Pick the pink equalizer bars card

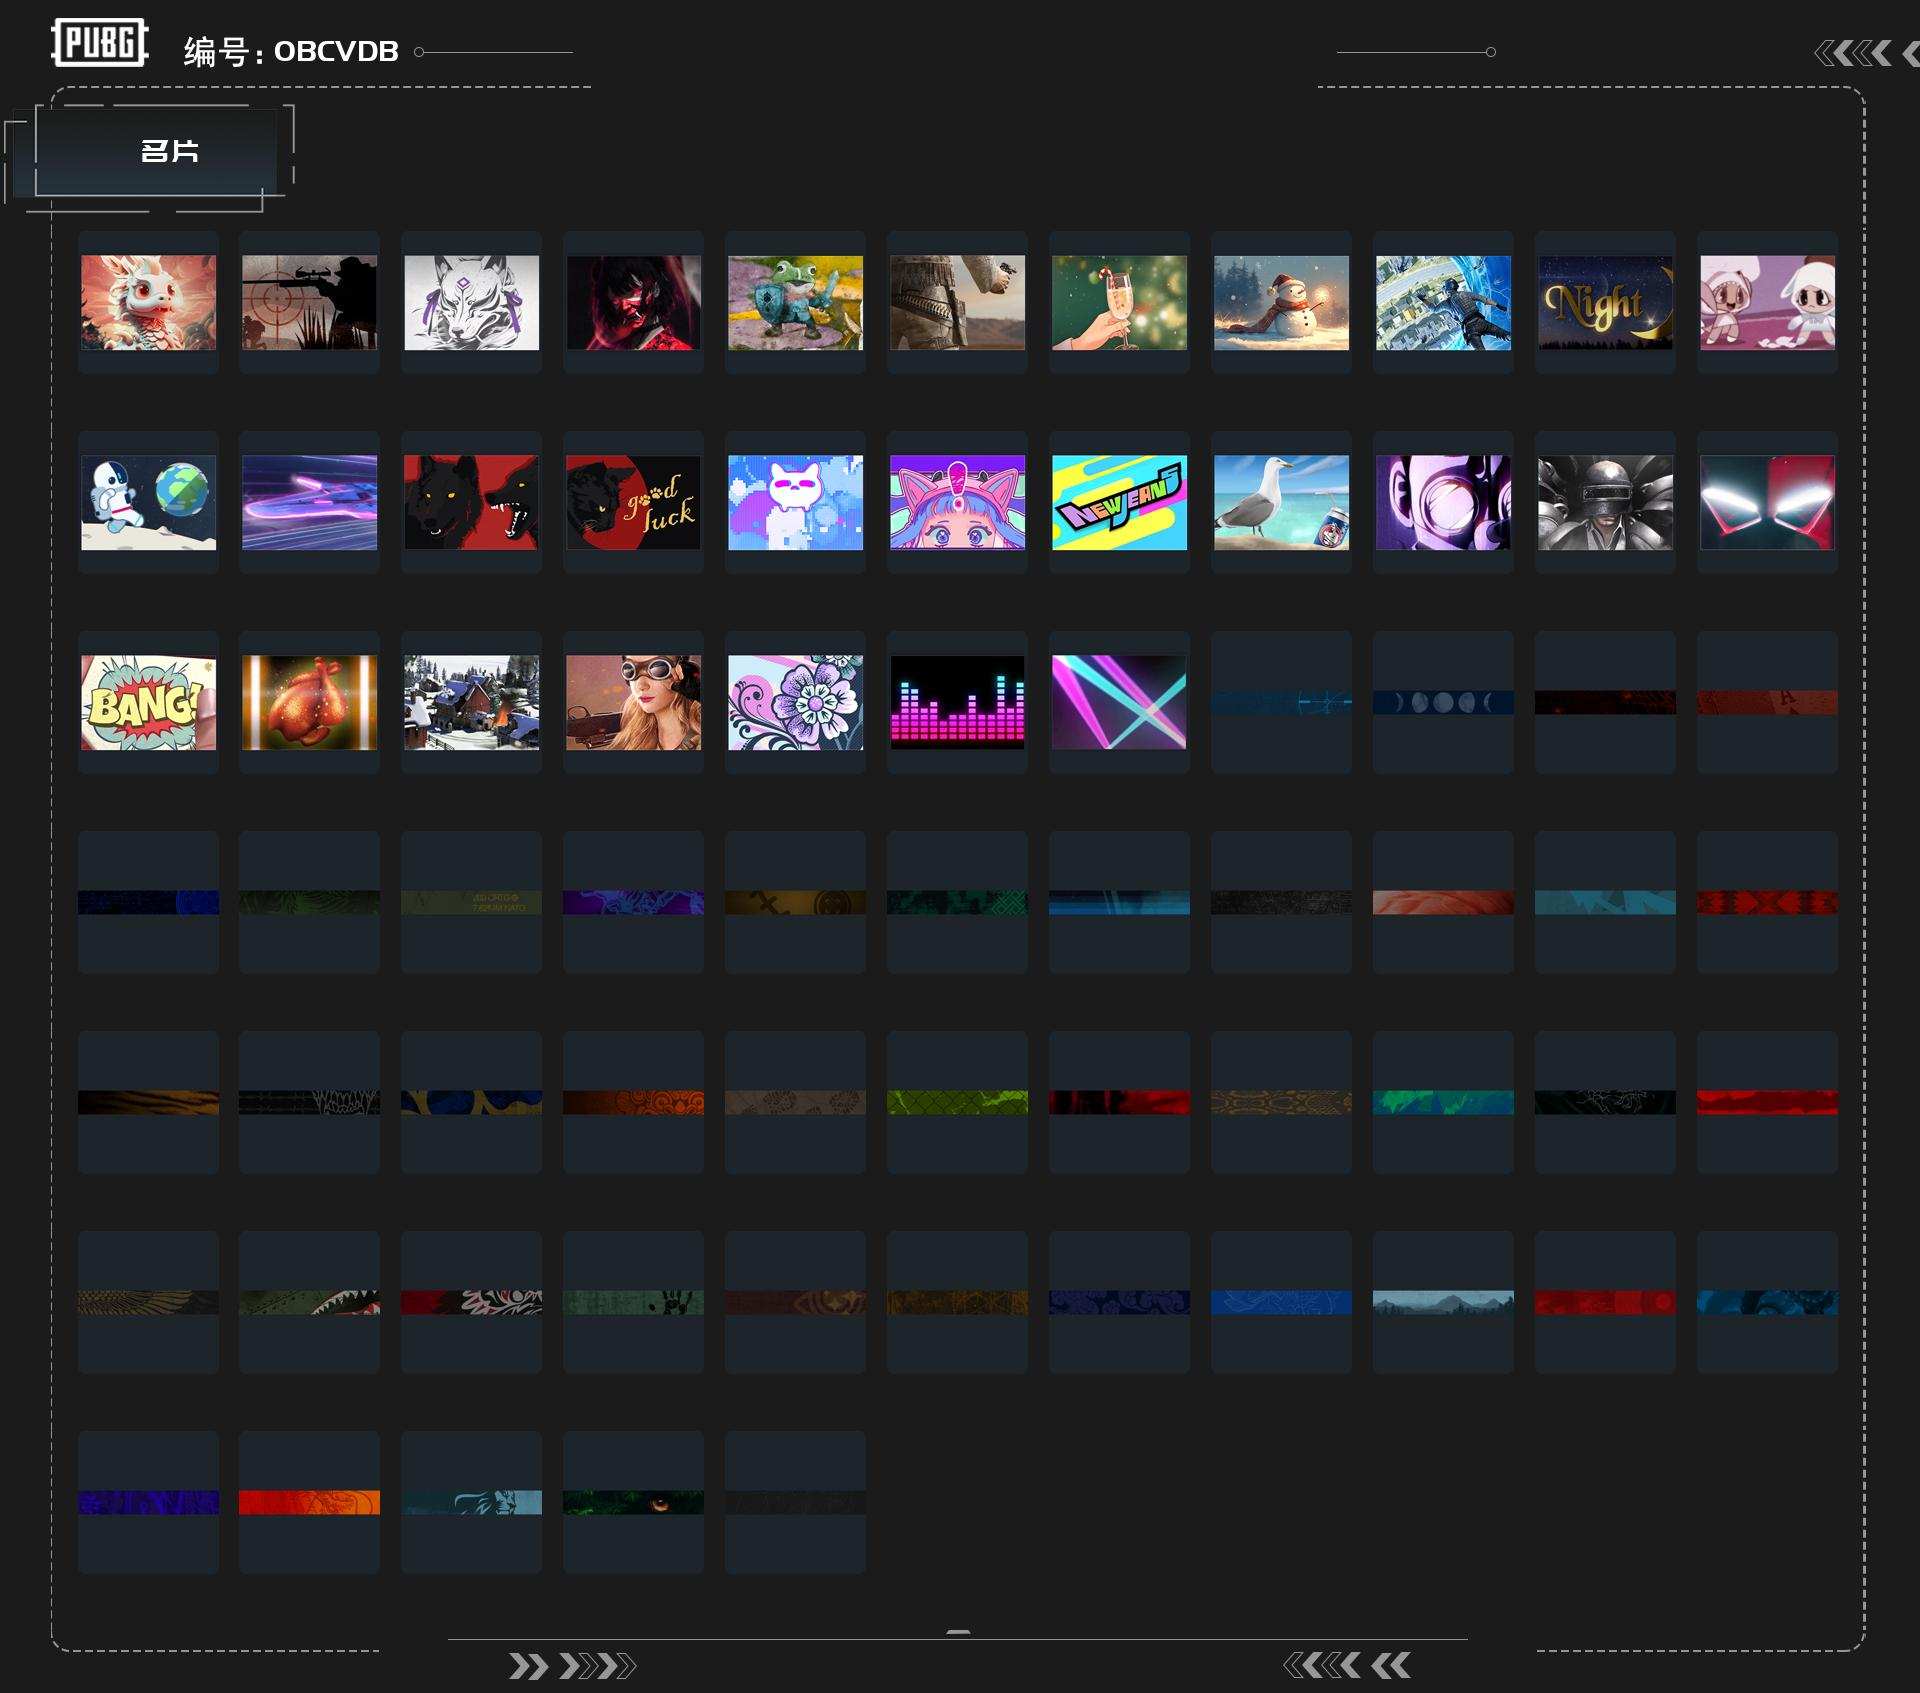[x=957, y=702]
